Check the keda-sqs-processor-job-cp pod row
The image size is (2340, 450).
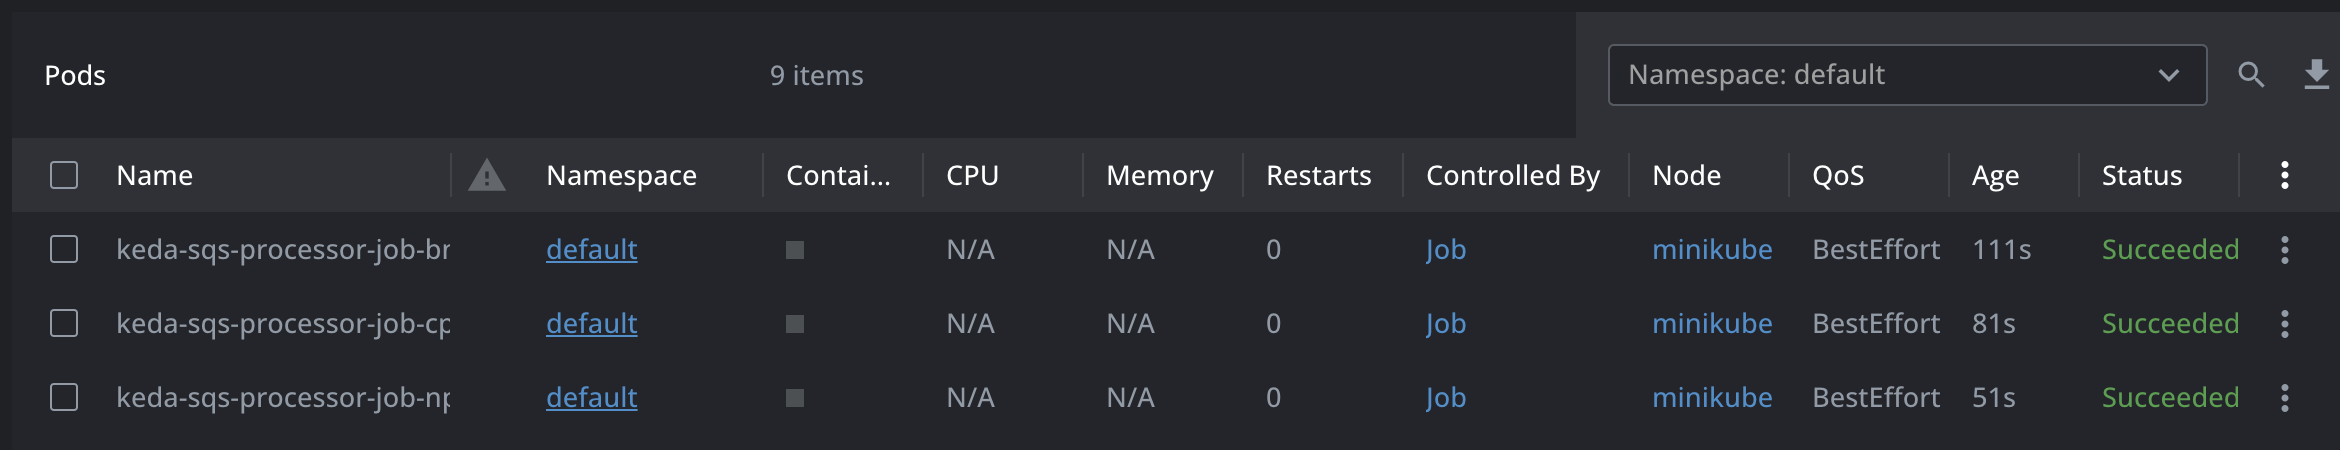(64, 323)
